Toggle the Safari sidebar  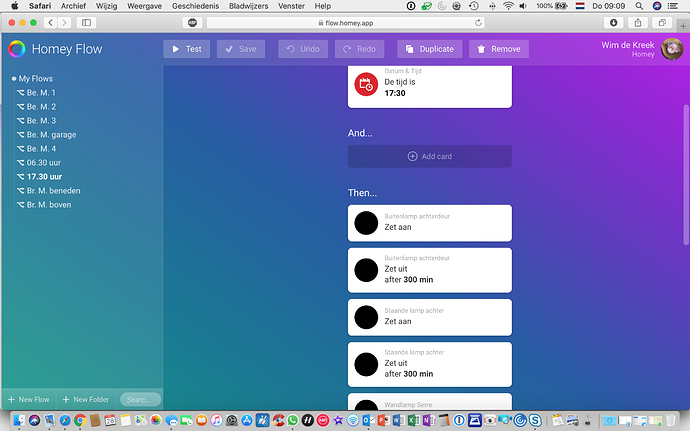(86, 23)
